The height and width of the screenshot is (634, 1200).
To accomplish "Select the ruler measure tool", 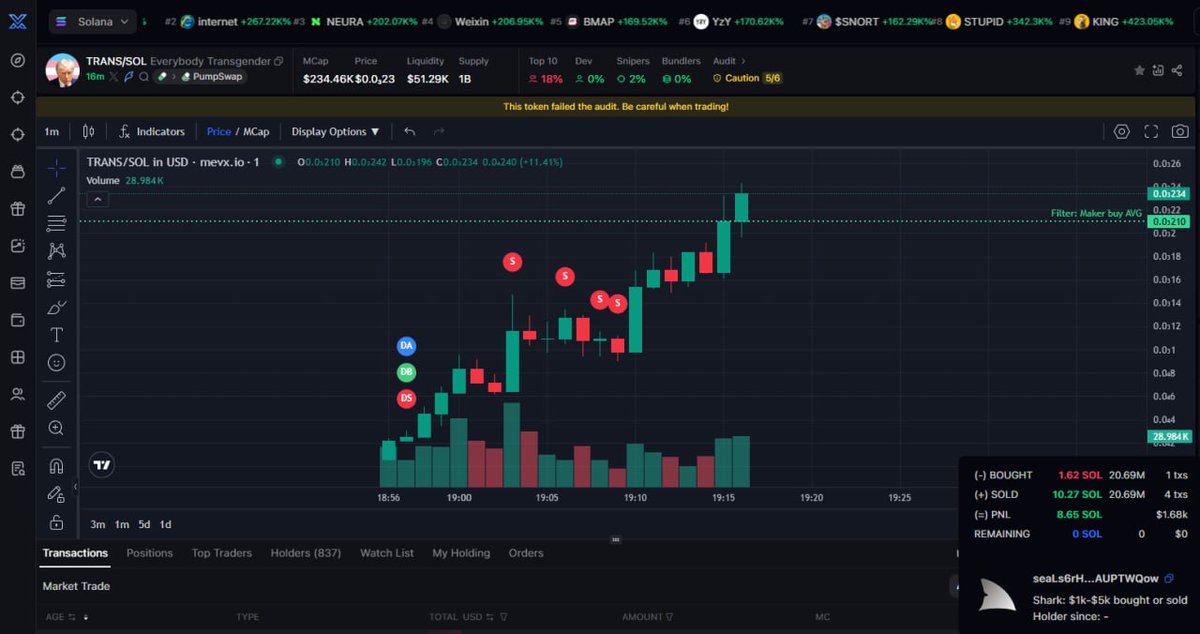I will (56, 400).
